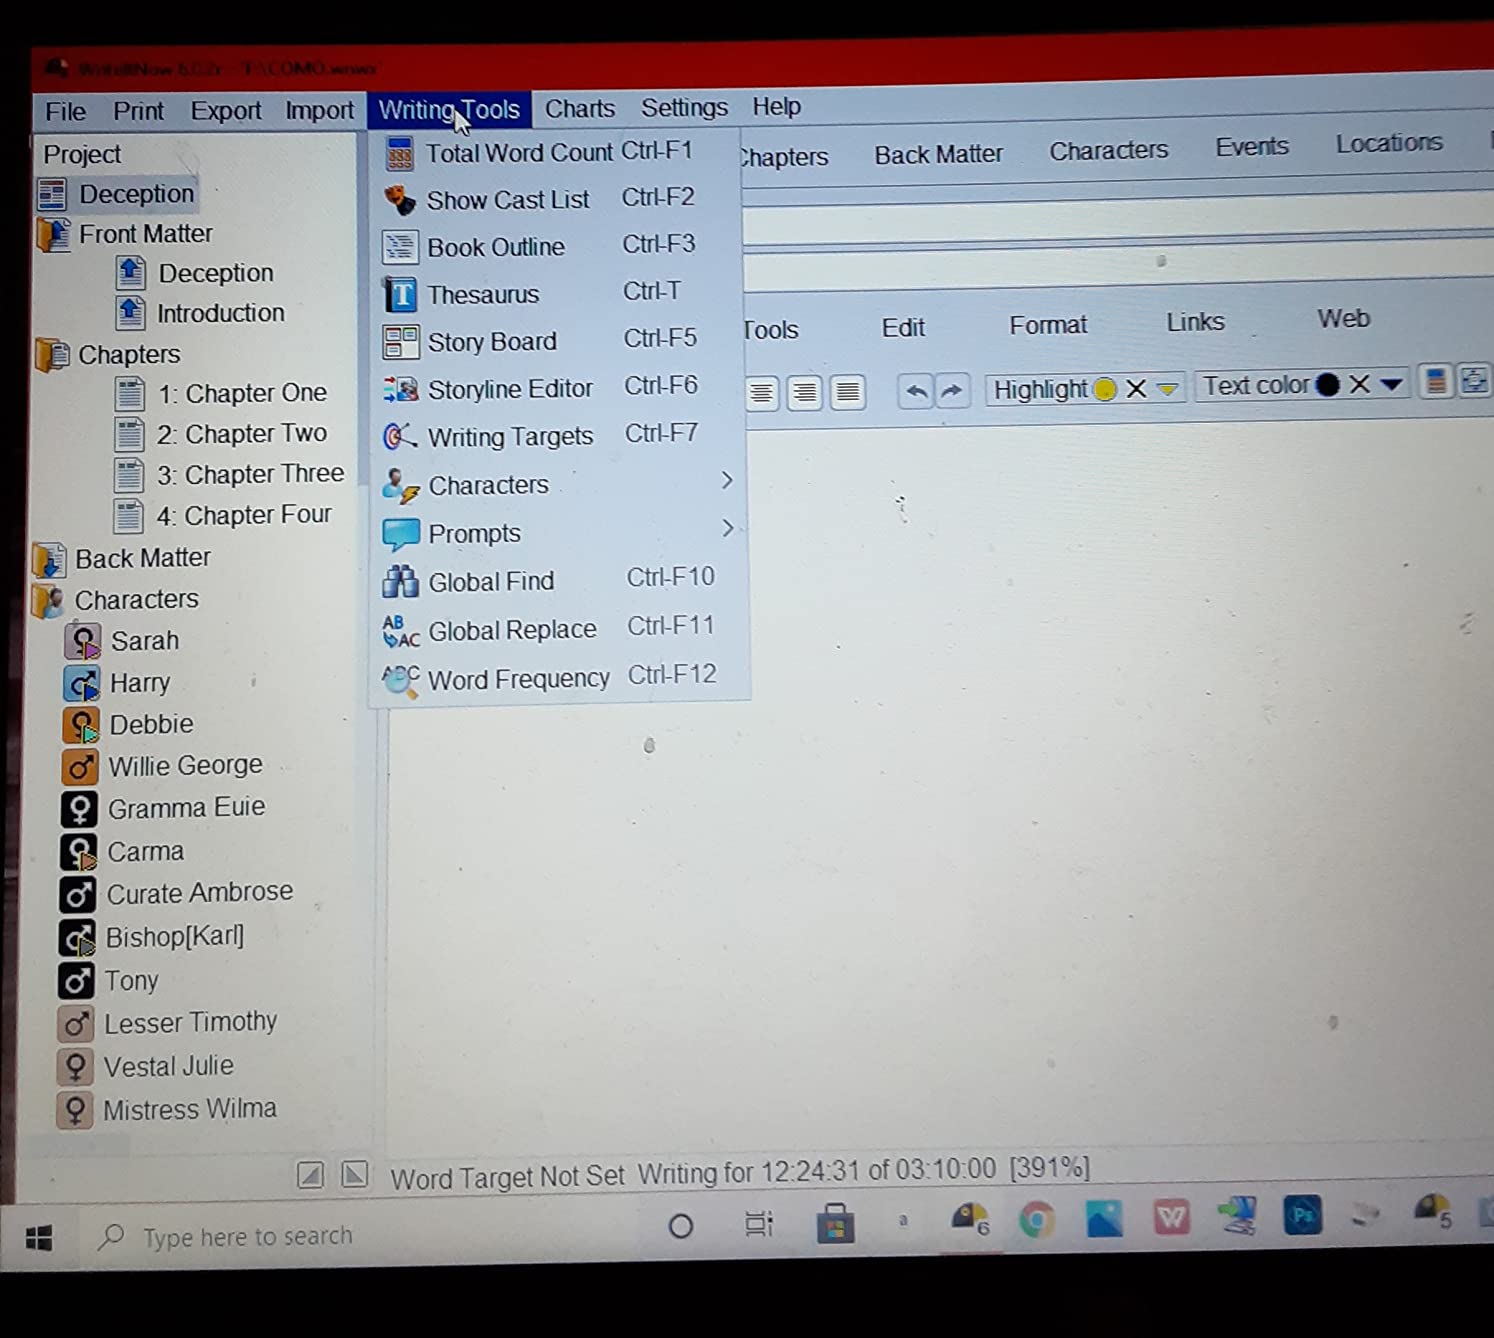Clear the highlight color with X
The height and width of the screenshot is (1338, 1494).
(1136, 388)
